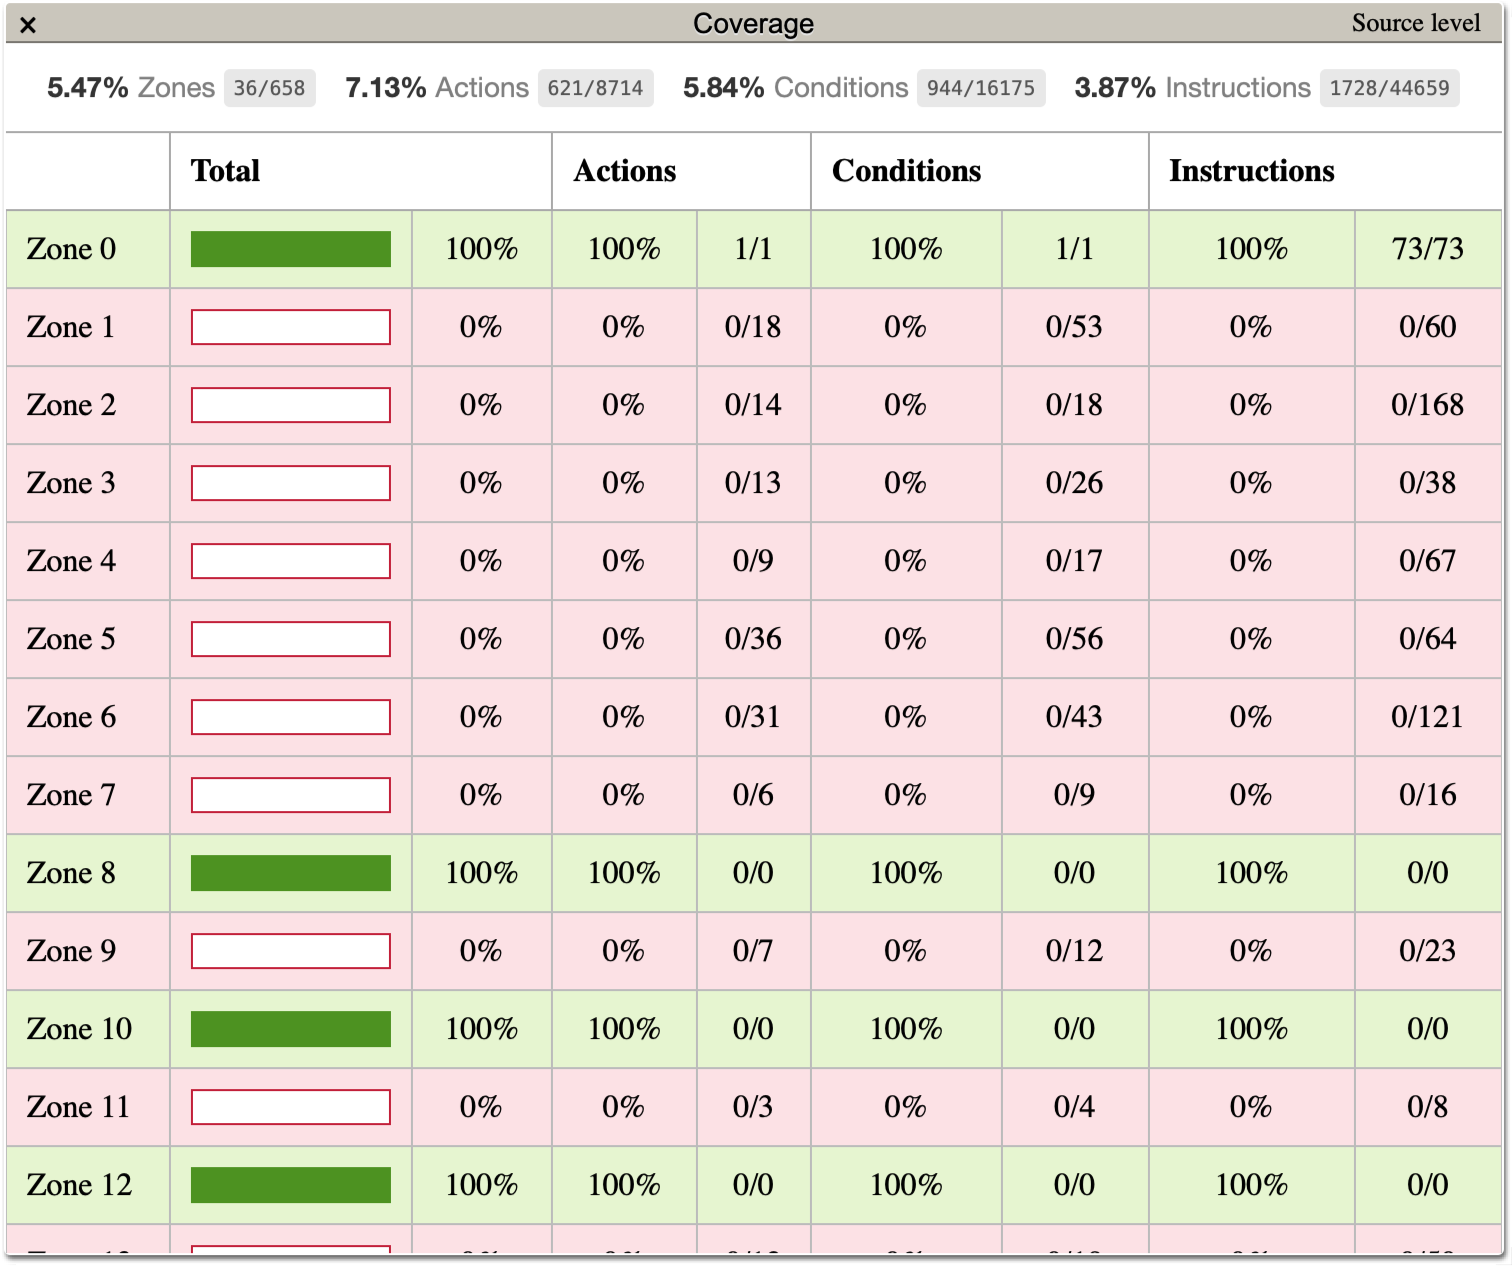Click the Total column header
Image resolution: width=1512 pixels, height=1266 pixels.
[x=361, y=171]
